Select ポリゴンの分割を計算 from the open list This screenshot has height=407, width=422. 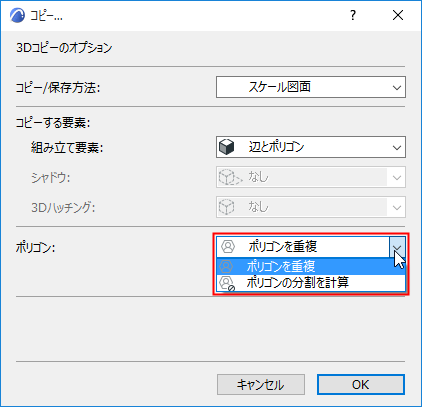point(311,283)
